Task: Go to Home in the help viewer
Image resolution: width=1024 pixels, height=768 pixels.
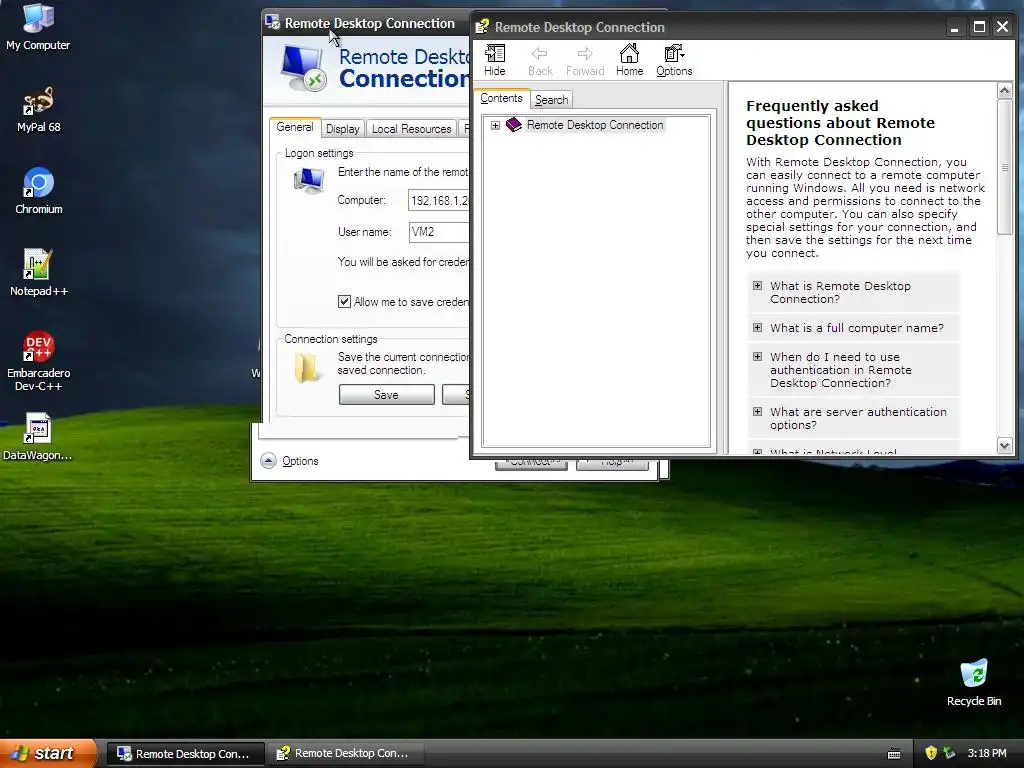Action: (629, 60)
